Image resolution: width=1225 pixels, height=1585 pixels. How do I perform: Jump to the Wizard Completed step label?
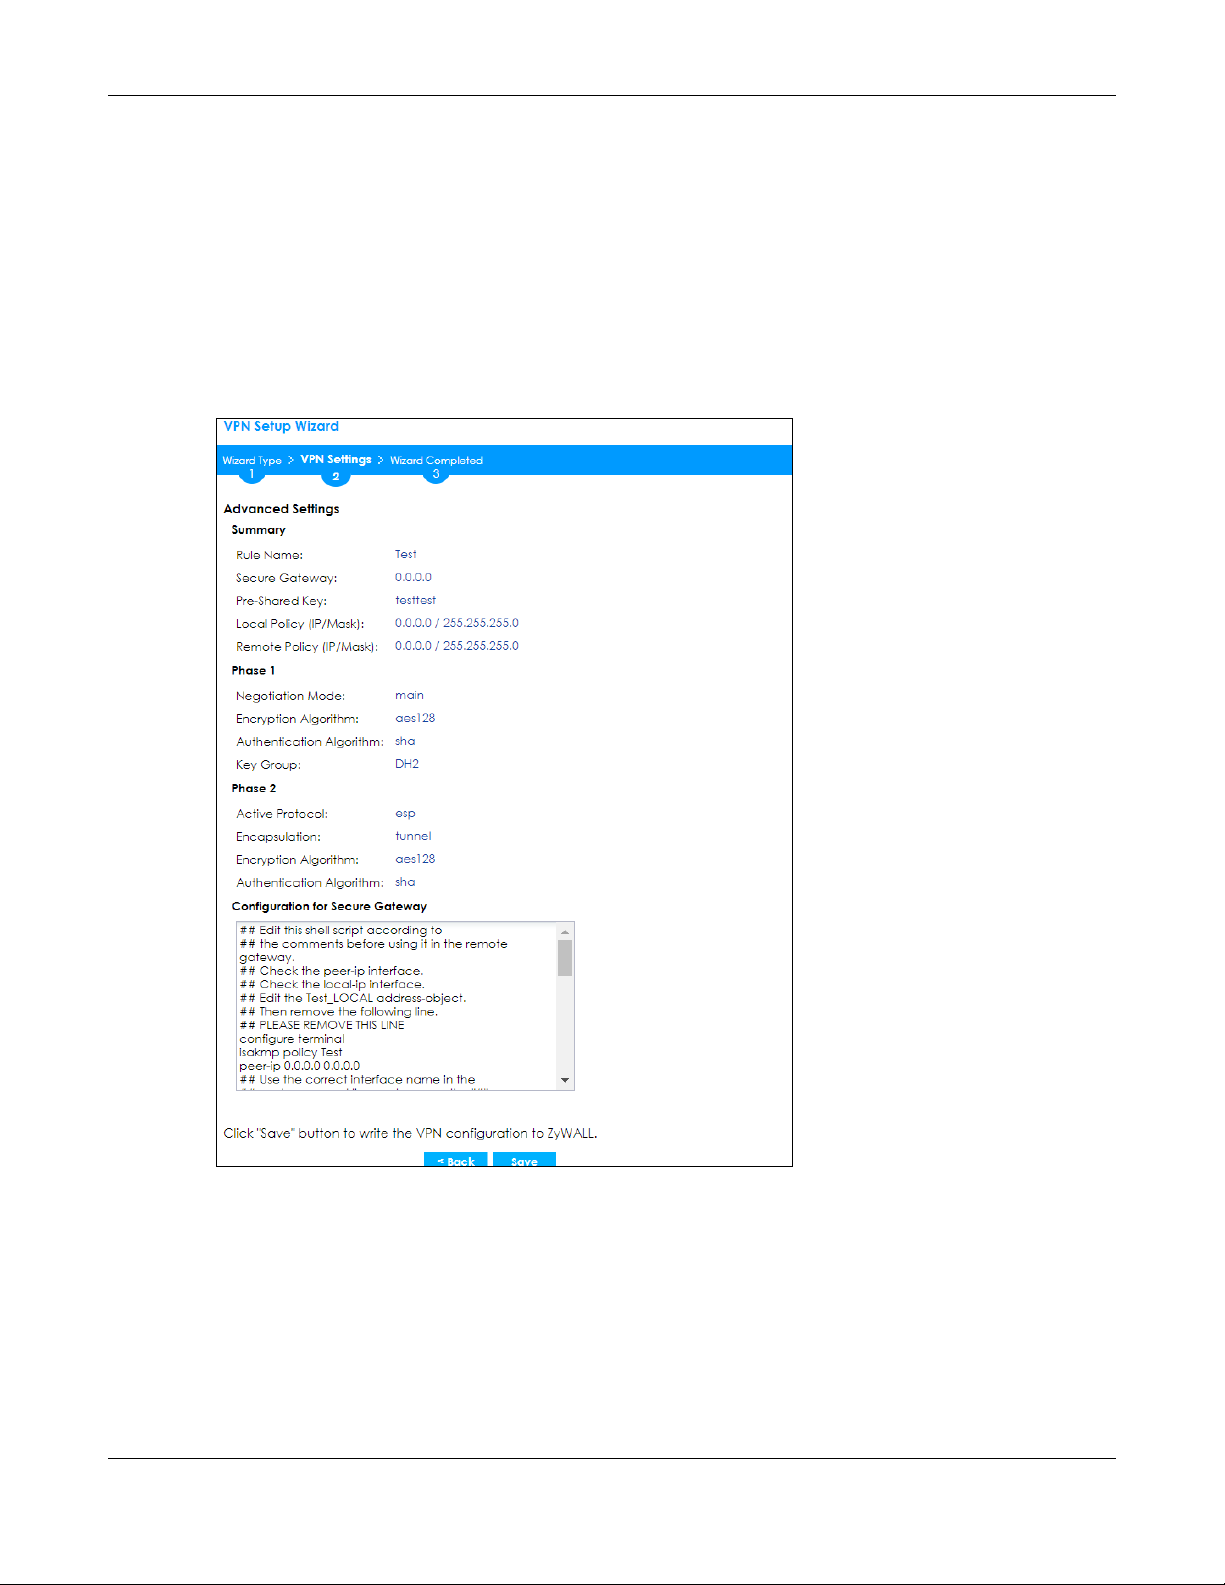[436, 460]
